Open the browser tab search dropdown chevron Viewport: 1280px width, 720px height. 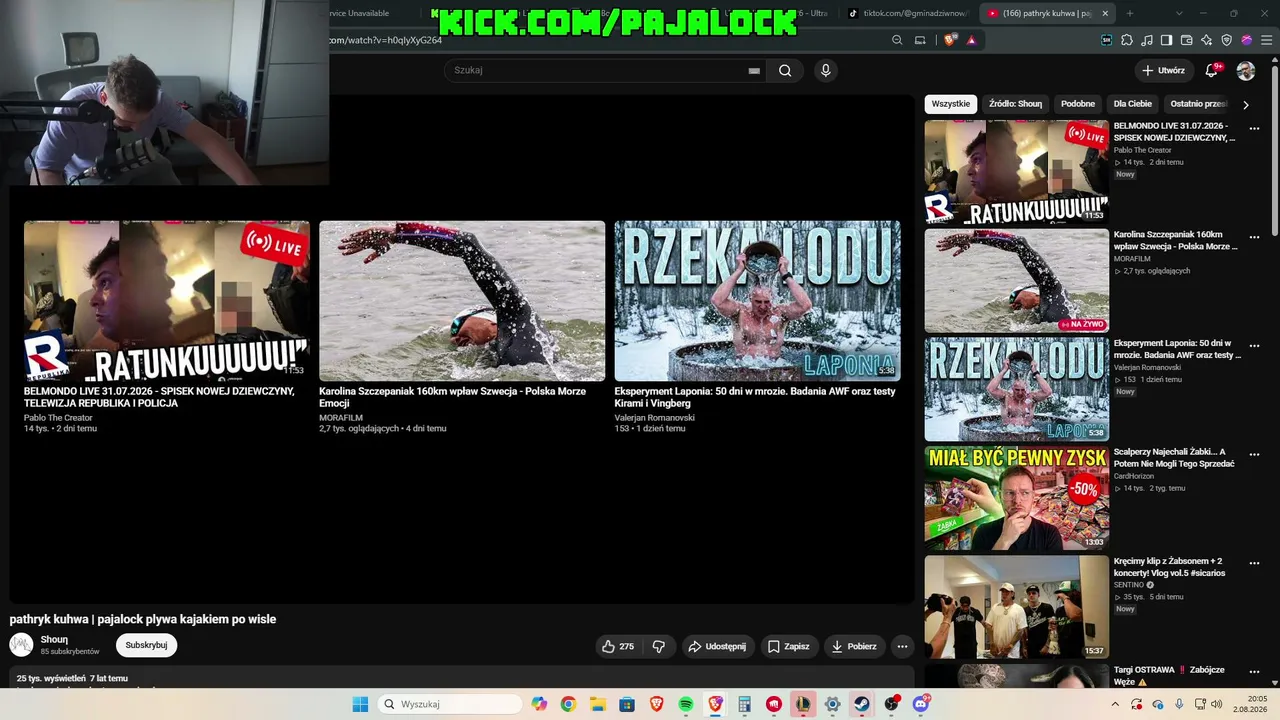[1179, 13]
